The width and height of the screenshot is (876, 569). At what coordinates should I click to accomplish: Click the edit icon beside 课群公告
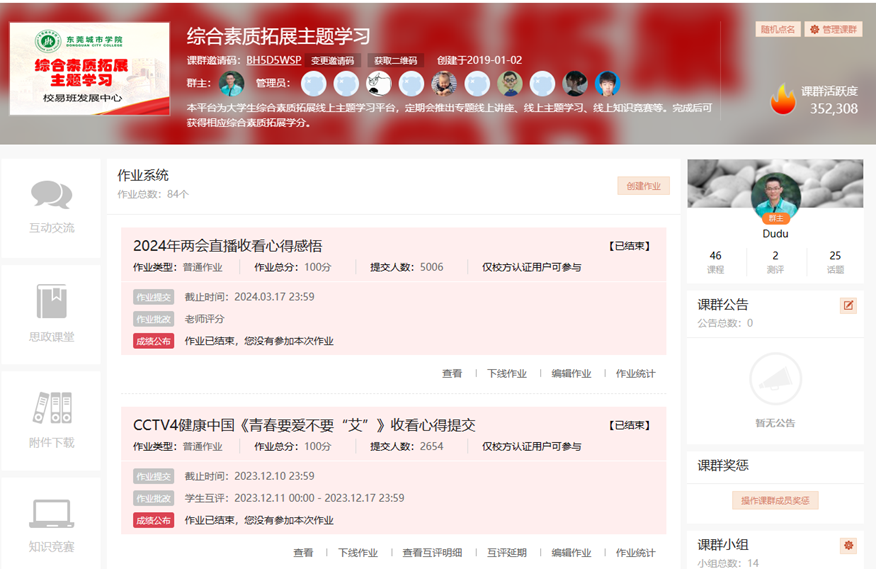point(849,305)
